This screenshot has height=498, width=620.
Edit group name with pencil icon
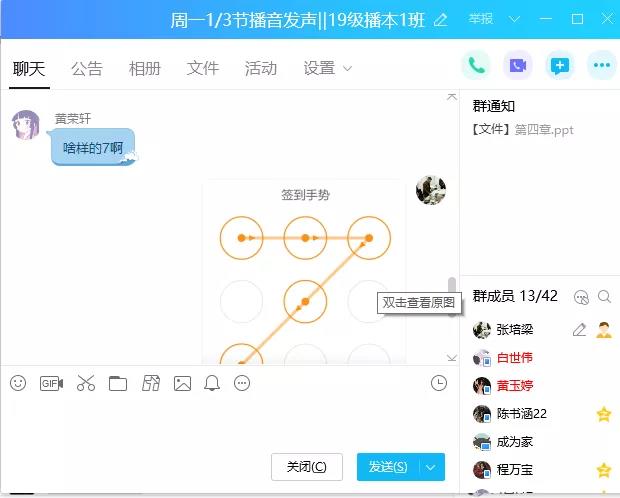point(441,20)
